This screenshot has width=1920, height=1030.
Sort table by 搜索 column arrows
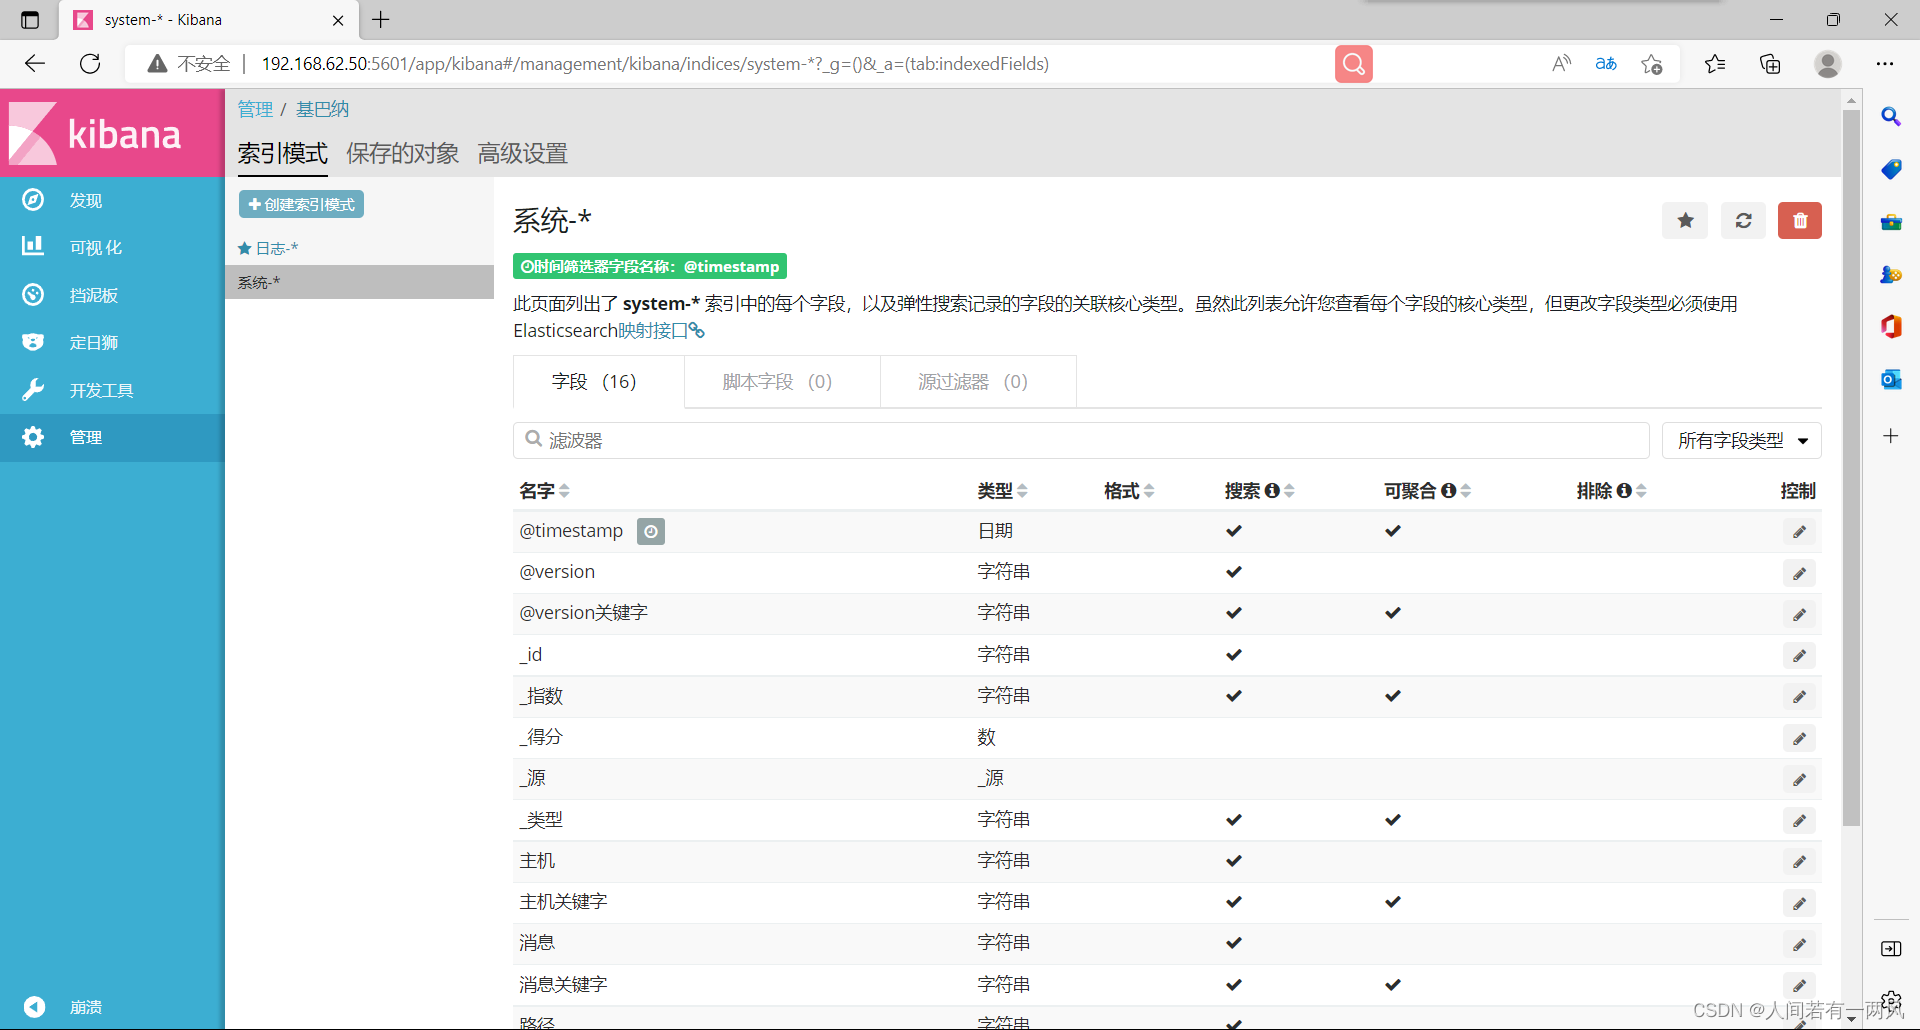pyautogui.click(x=1290, y=491)
